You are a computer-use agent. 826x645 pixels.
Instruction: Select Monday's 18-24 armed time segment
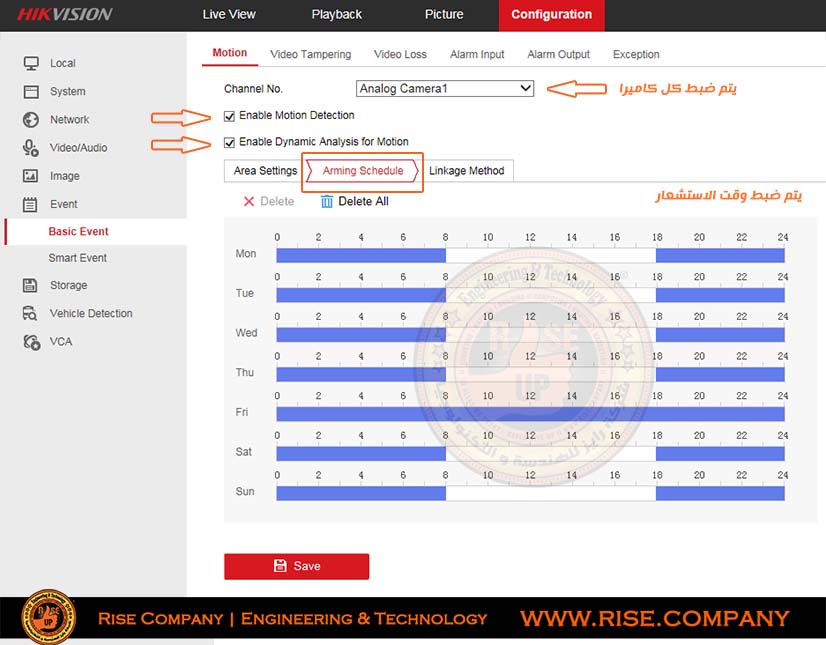720,256
